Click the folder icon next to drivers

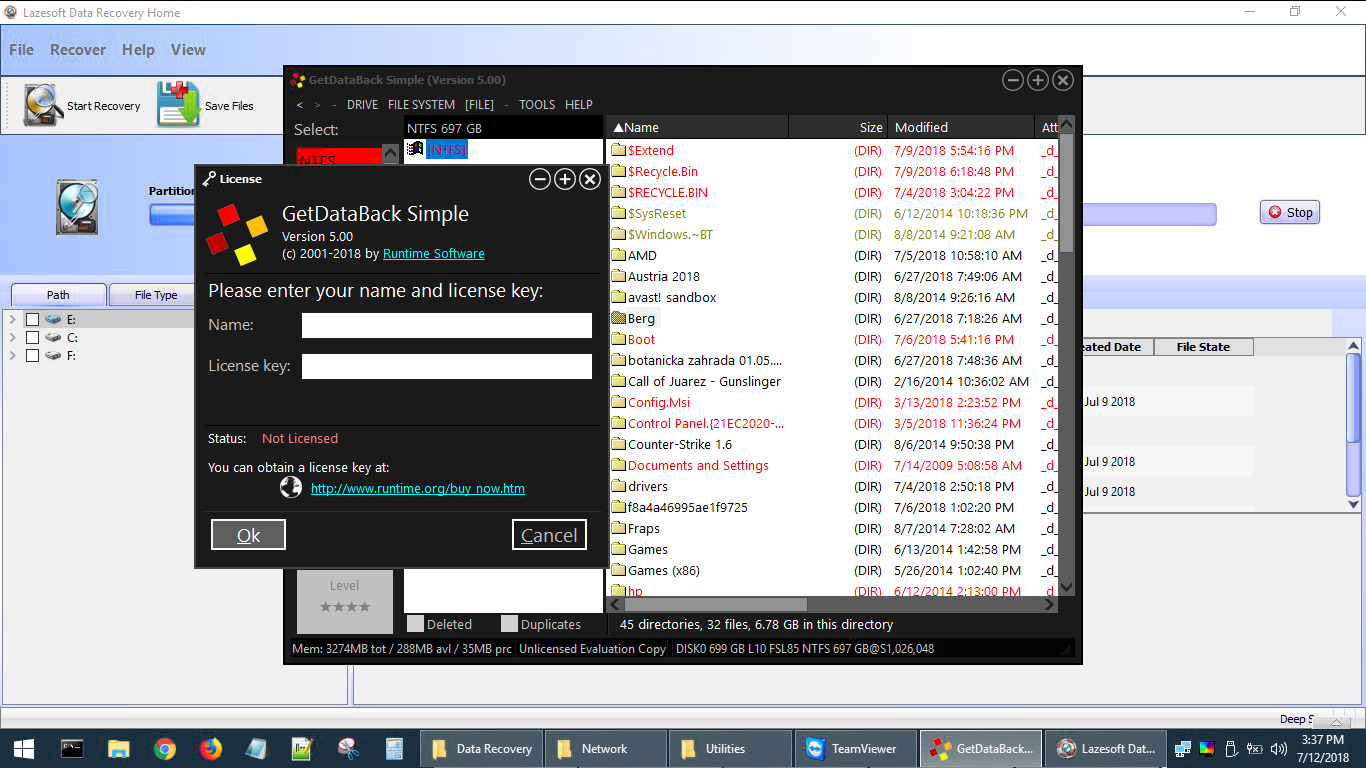pos(618,486)
